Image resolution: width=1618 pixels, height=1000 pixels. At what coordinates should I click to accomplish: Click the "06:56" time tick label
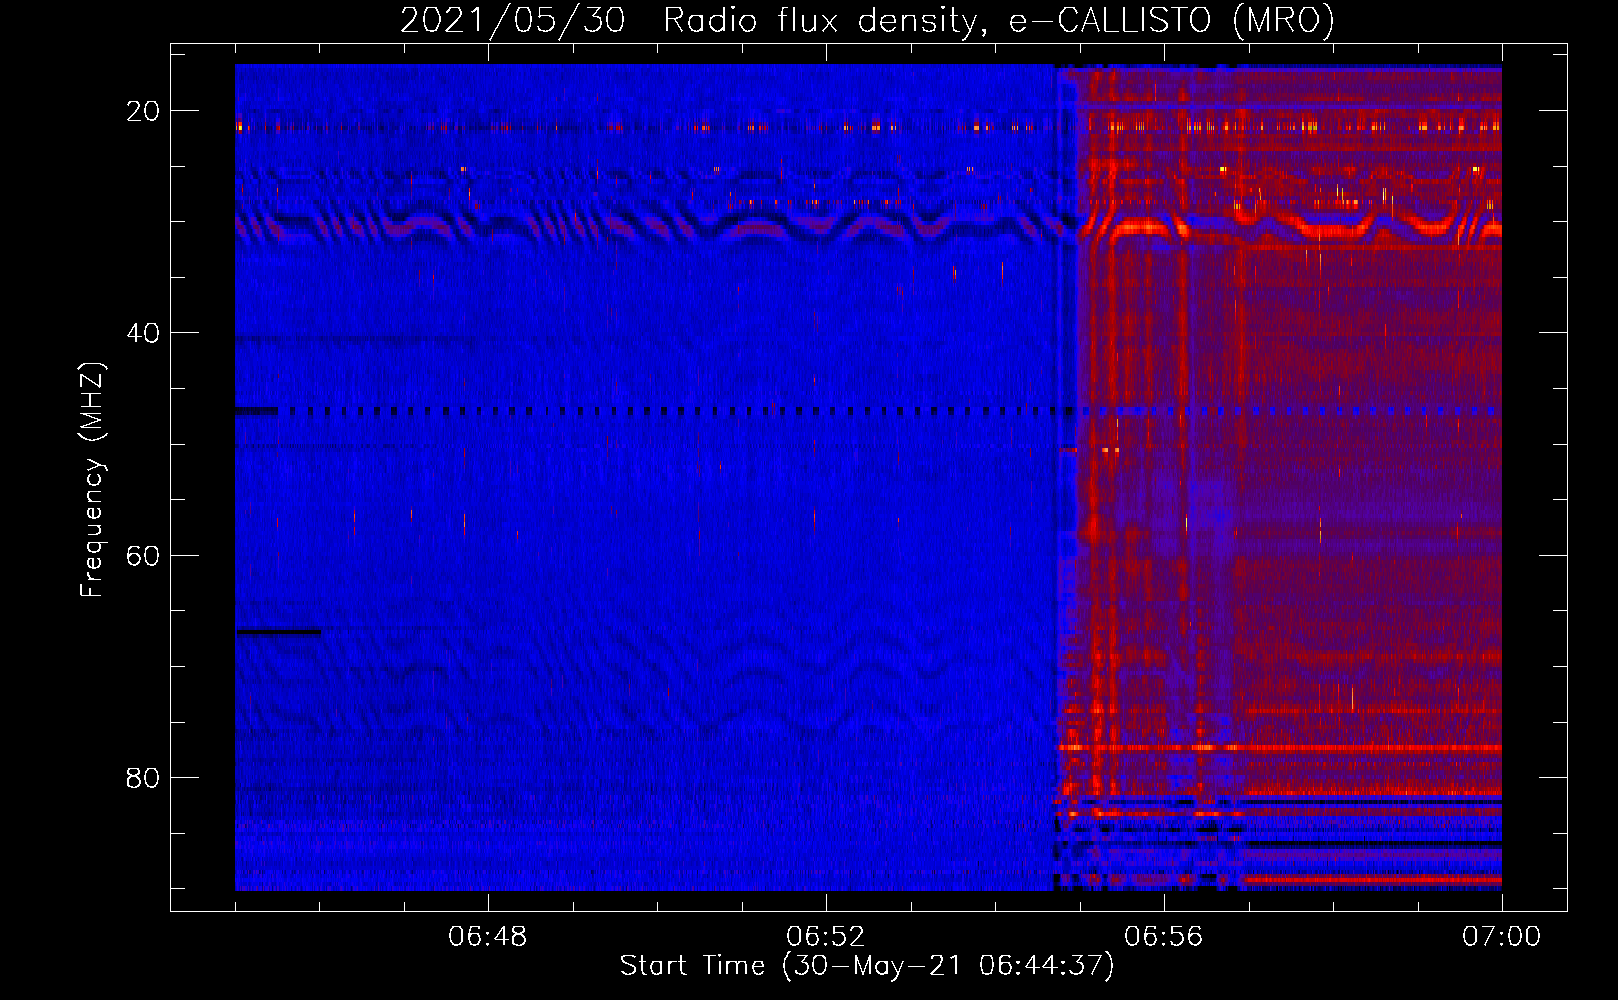(x=1164, y=937)
